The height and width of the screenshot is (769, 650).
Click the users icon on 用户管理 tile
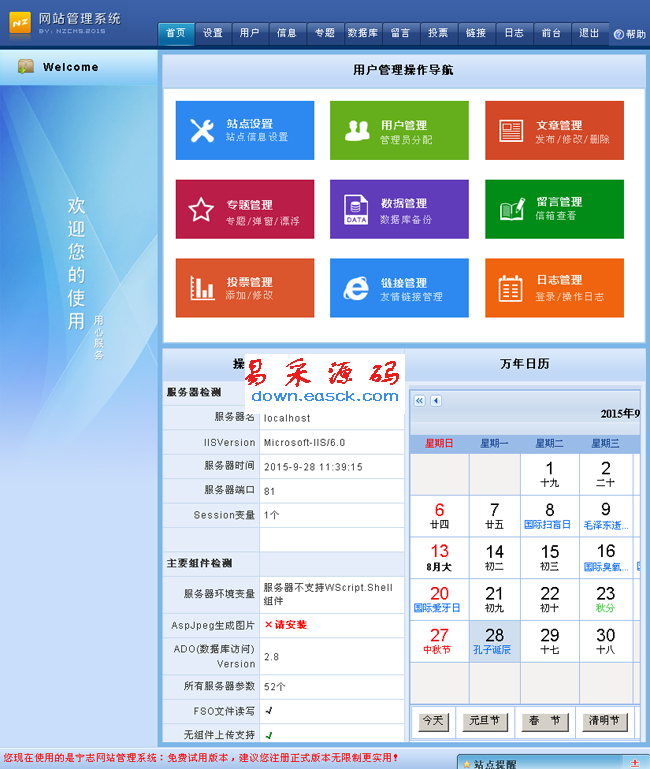point(357,130)
